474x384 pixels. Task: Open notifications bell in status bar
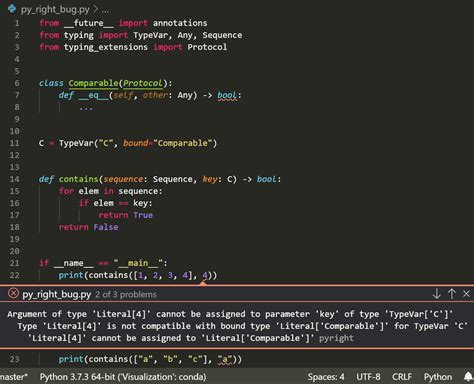[x=468, y=377]
